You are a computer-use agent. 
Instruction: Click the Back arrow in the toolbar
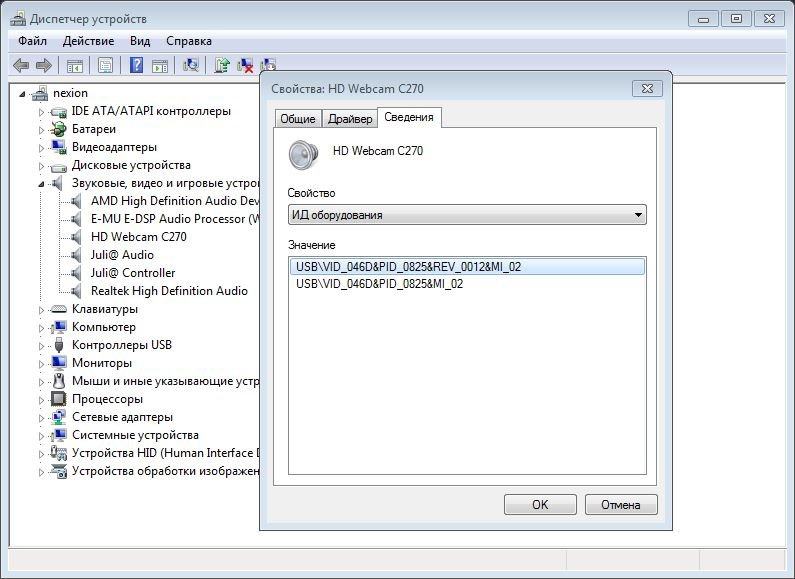(x=20, y=66)
